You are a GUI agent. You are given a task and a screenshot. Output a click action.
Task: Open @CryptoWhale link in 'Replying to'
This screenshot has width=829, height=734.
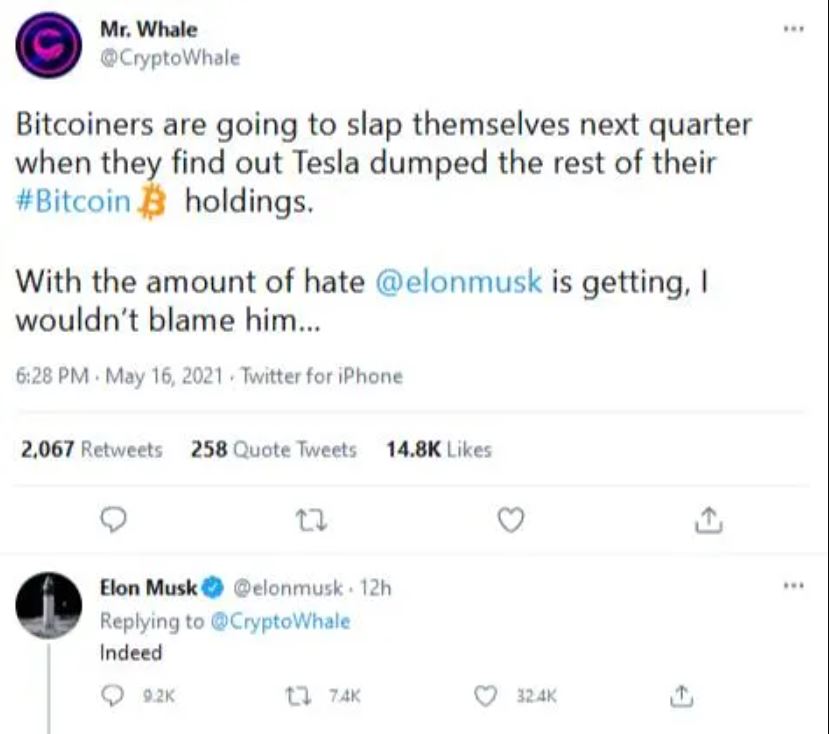coord(280,621)
